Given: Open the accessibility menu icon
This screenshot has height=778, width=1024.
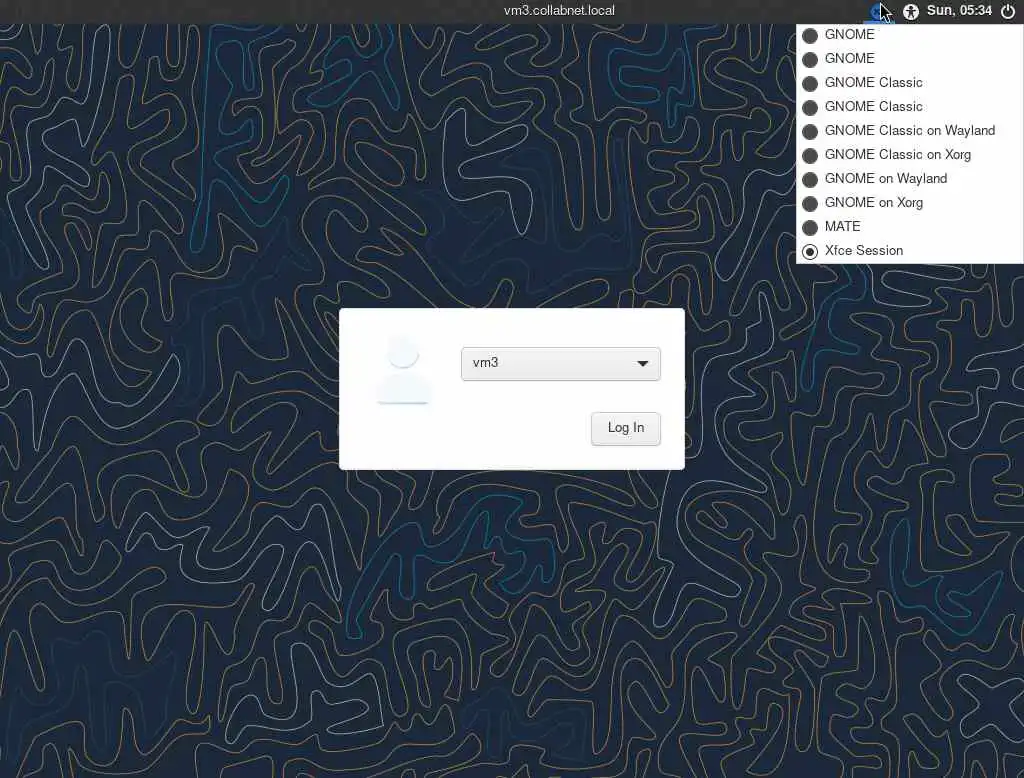Looking at the screenshot, I should [x=910, y=11].
